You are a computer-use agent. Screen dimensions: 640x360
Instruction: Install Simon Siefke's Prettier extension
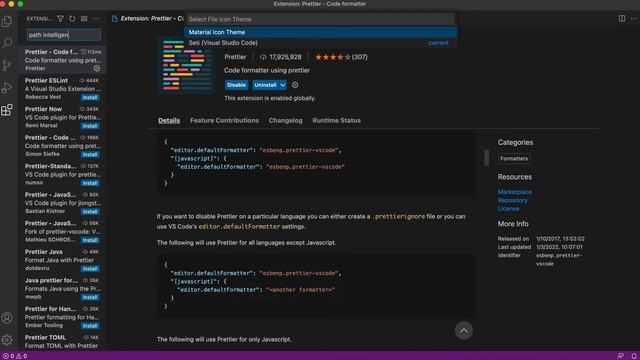[x=90, y=155]
